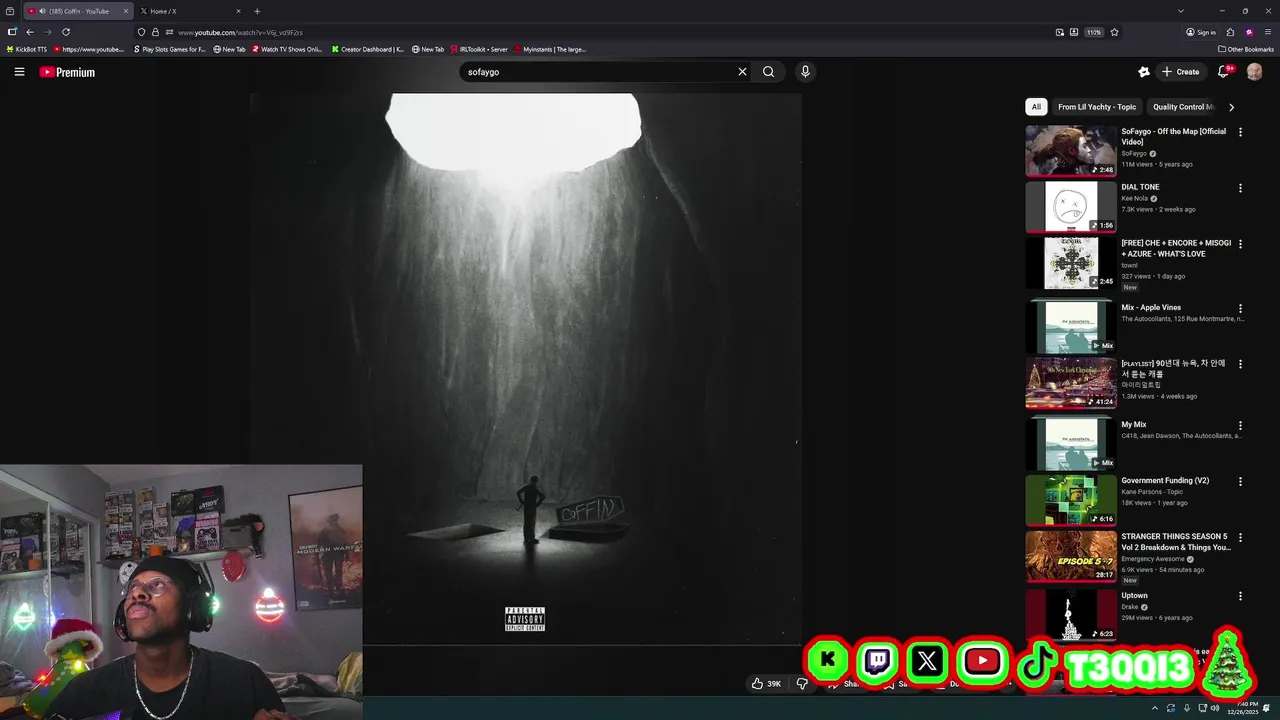Viewport: 1280px width, 720px height.
Task: Show more filter chips with right arrow
Action: point(1231,107)
